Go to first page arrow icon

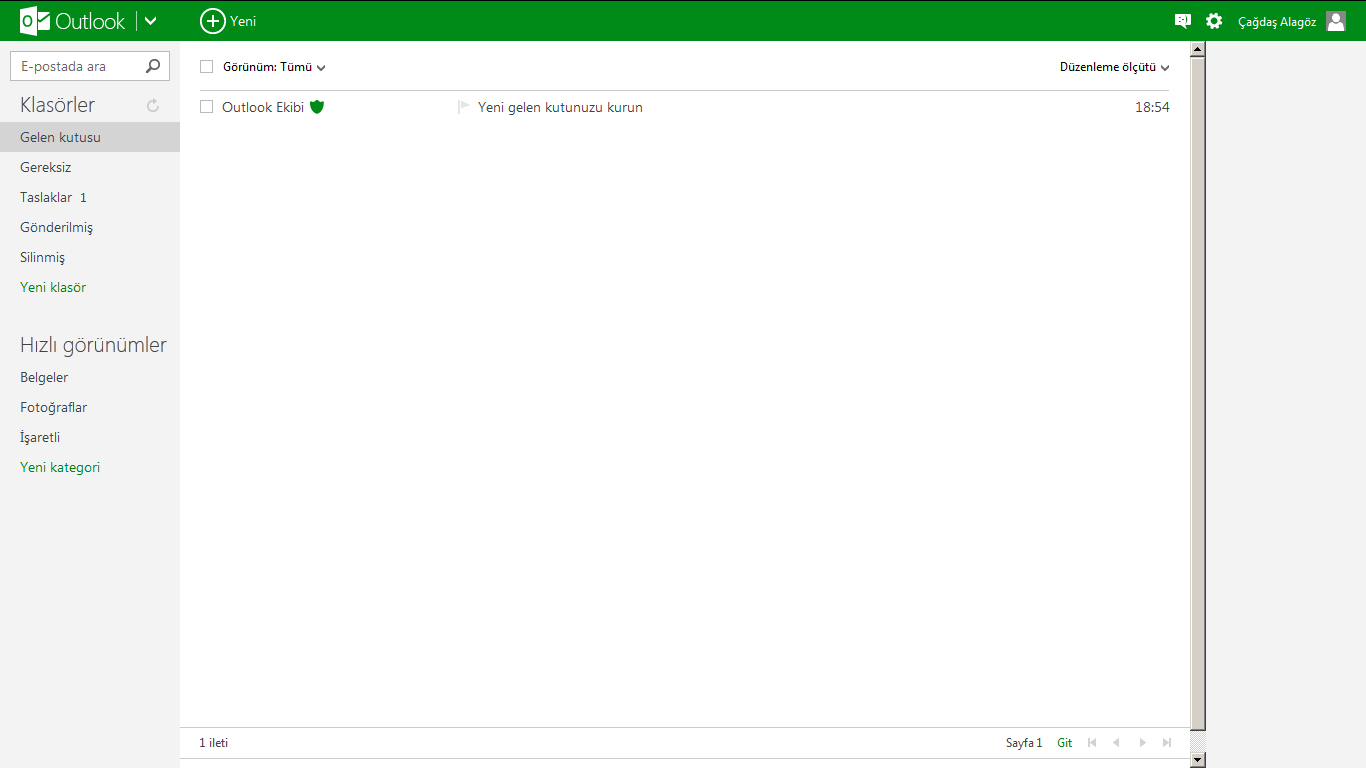click(x=1092, y=743)
